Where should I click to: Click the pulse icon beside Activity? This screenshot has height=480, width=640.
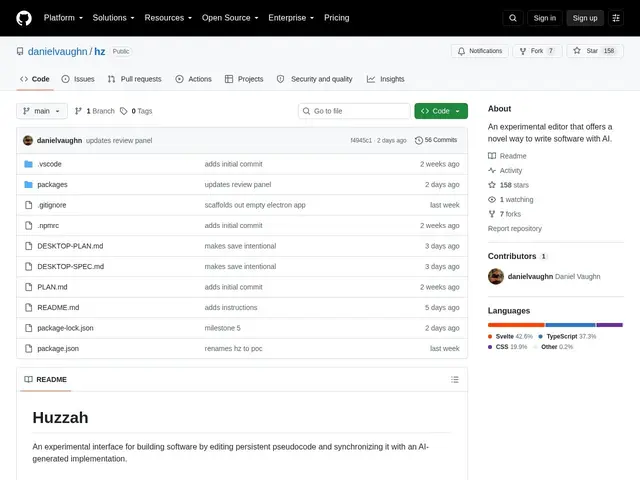click(492, 170)
